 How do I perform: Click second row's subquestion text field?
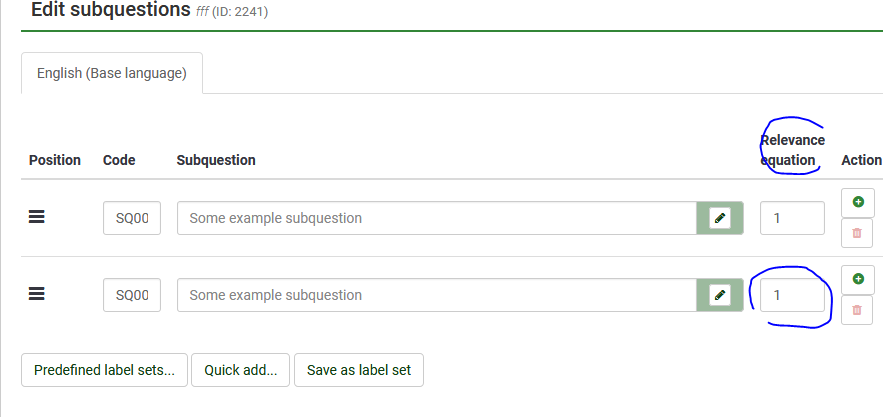[x=436, y=295]
